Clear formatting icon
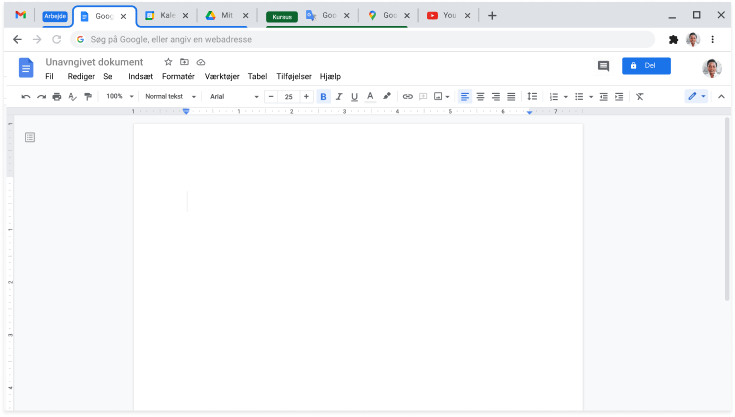This screenshot has width=735, height=417. (x=640, y=97)
